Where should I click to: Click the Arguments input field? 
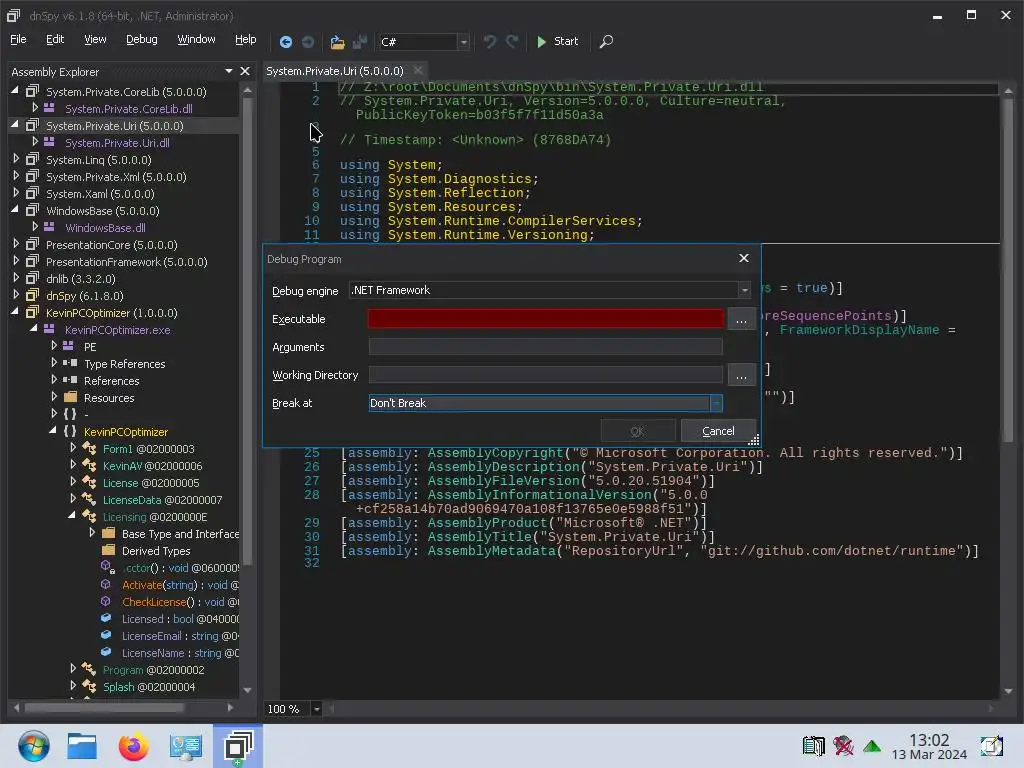coord(546,347)
